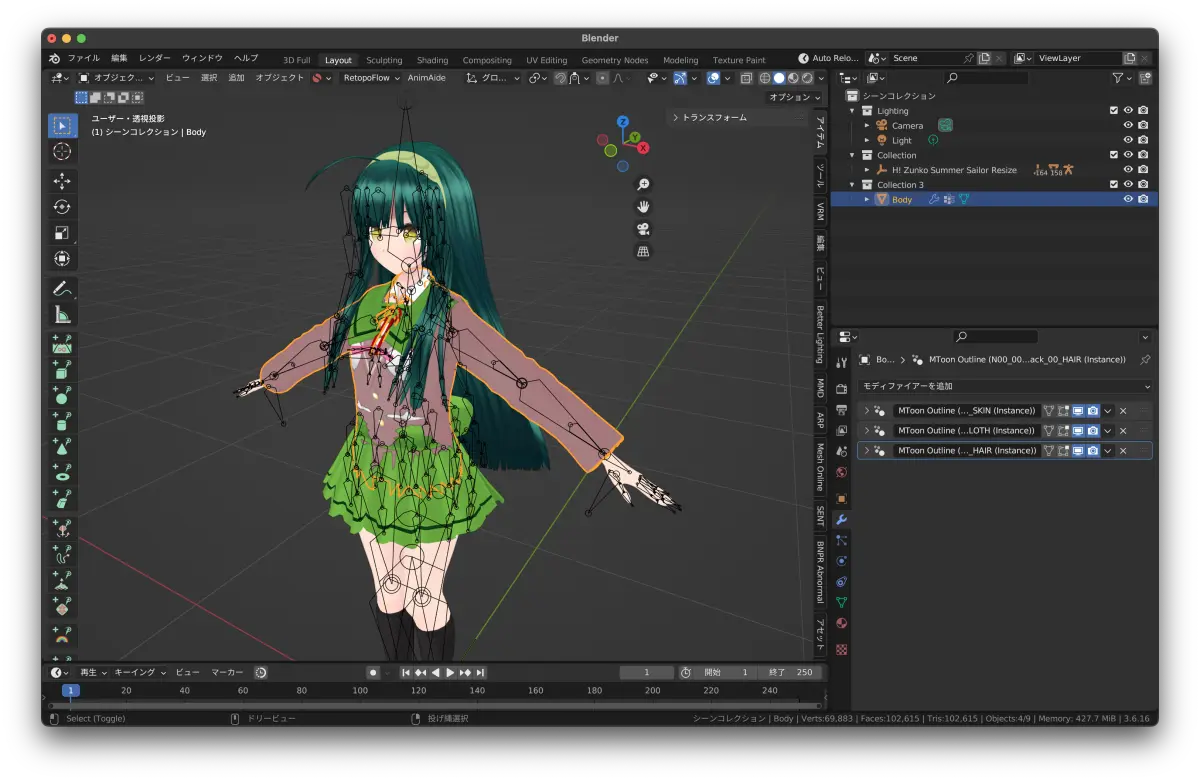The width and height of the screenshot is (1200, 781).
Task: Select the Measure tool
Action: [62, 315]
